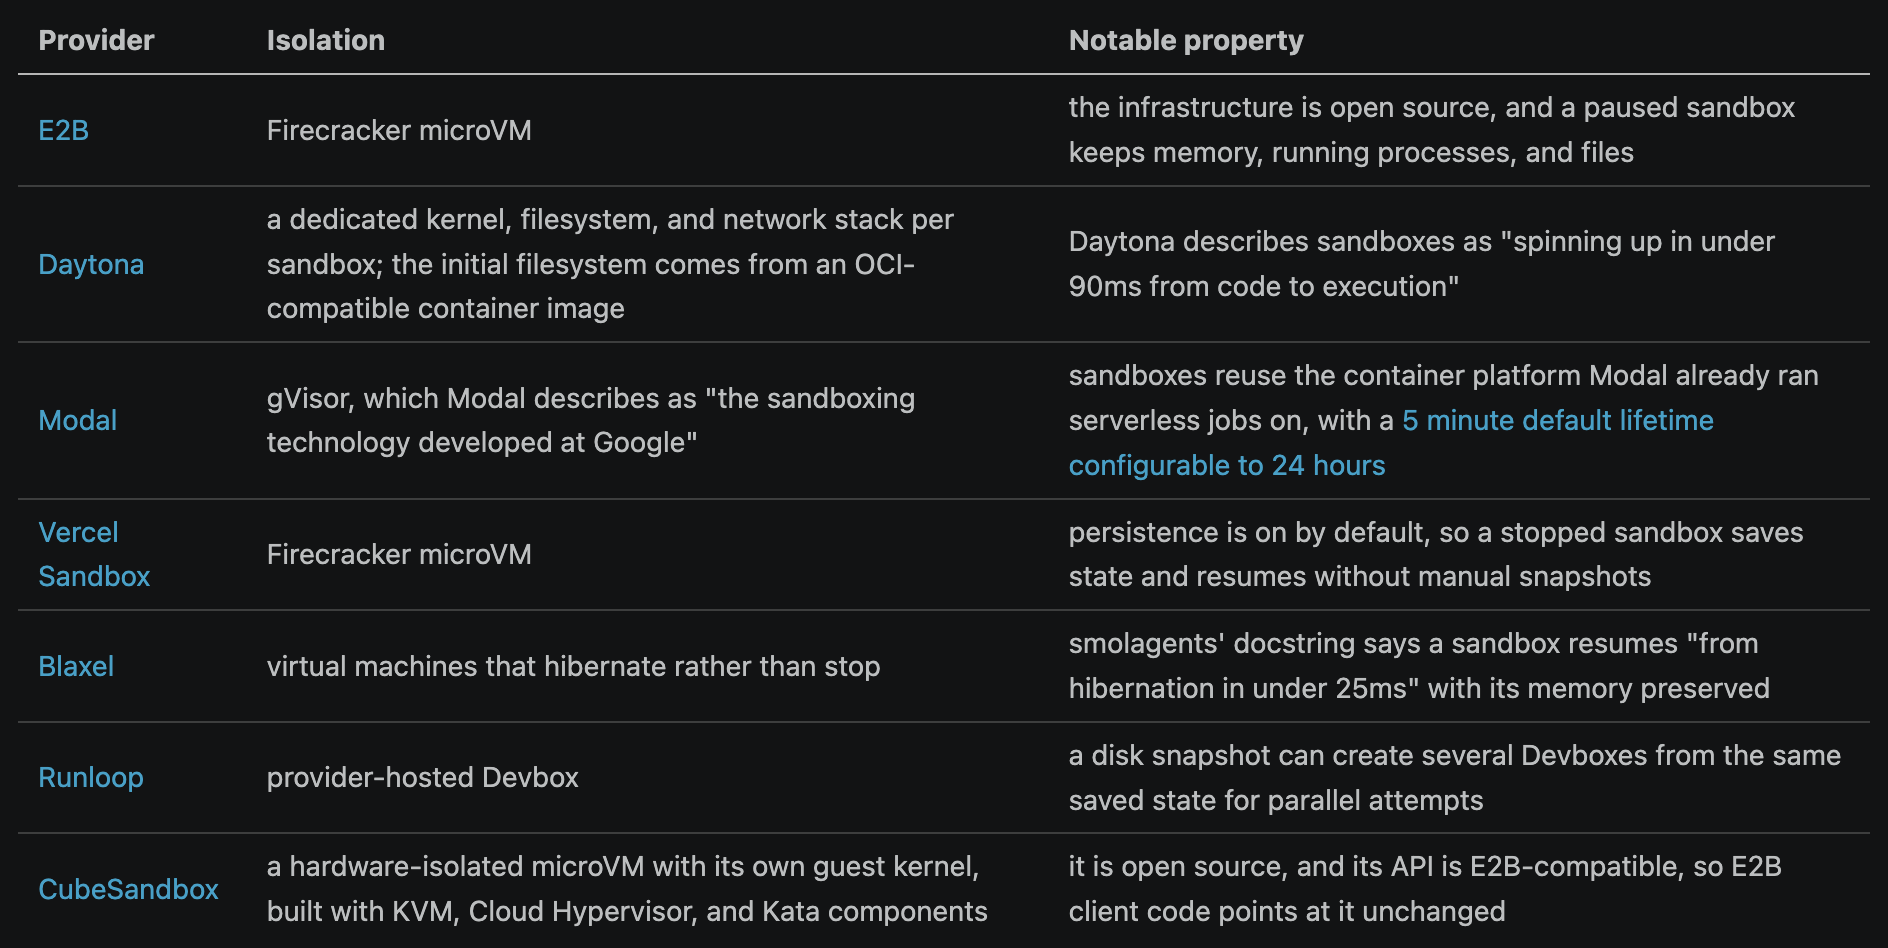This screenshot has width=1888, height=948.
Task: Click Firecracker microVM in the E2B row
Action: coord(399,131)
